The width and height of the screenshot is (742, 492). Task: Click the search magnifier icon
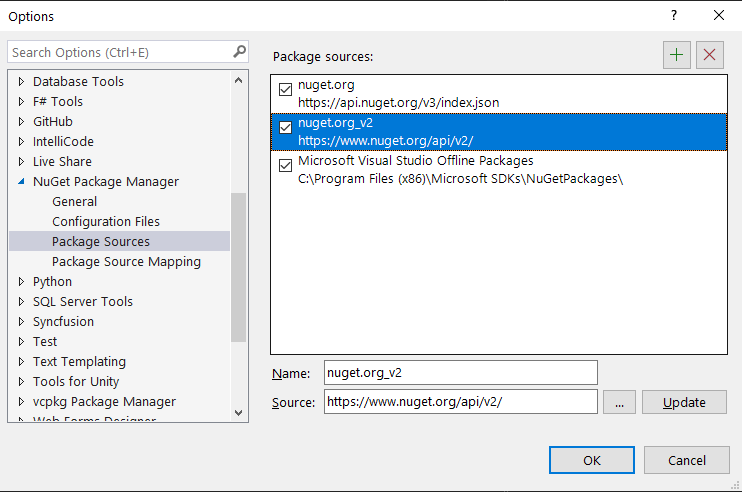[x=240, y=52]
